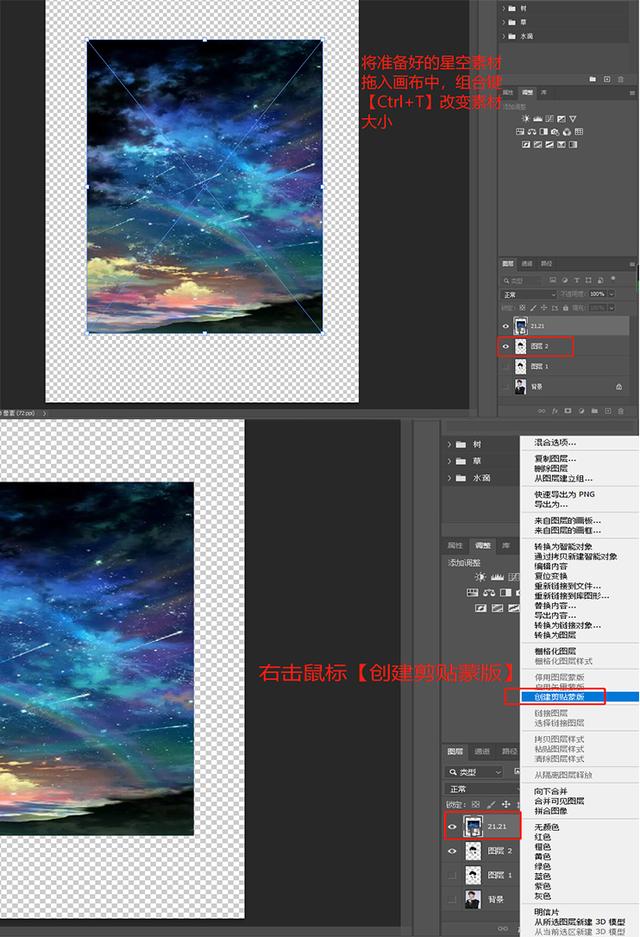Add a Posterize adjustment in upper screenshot
Image resolution: width=640 pixels, height=937 pixels.
pyautogui.click(x=538, y=145)
